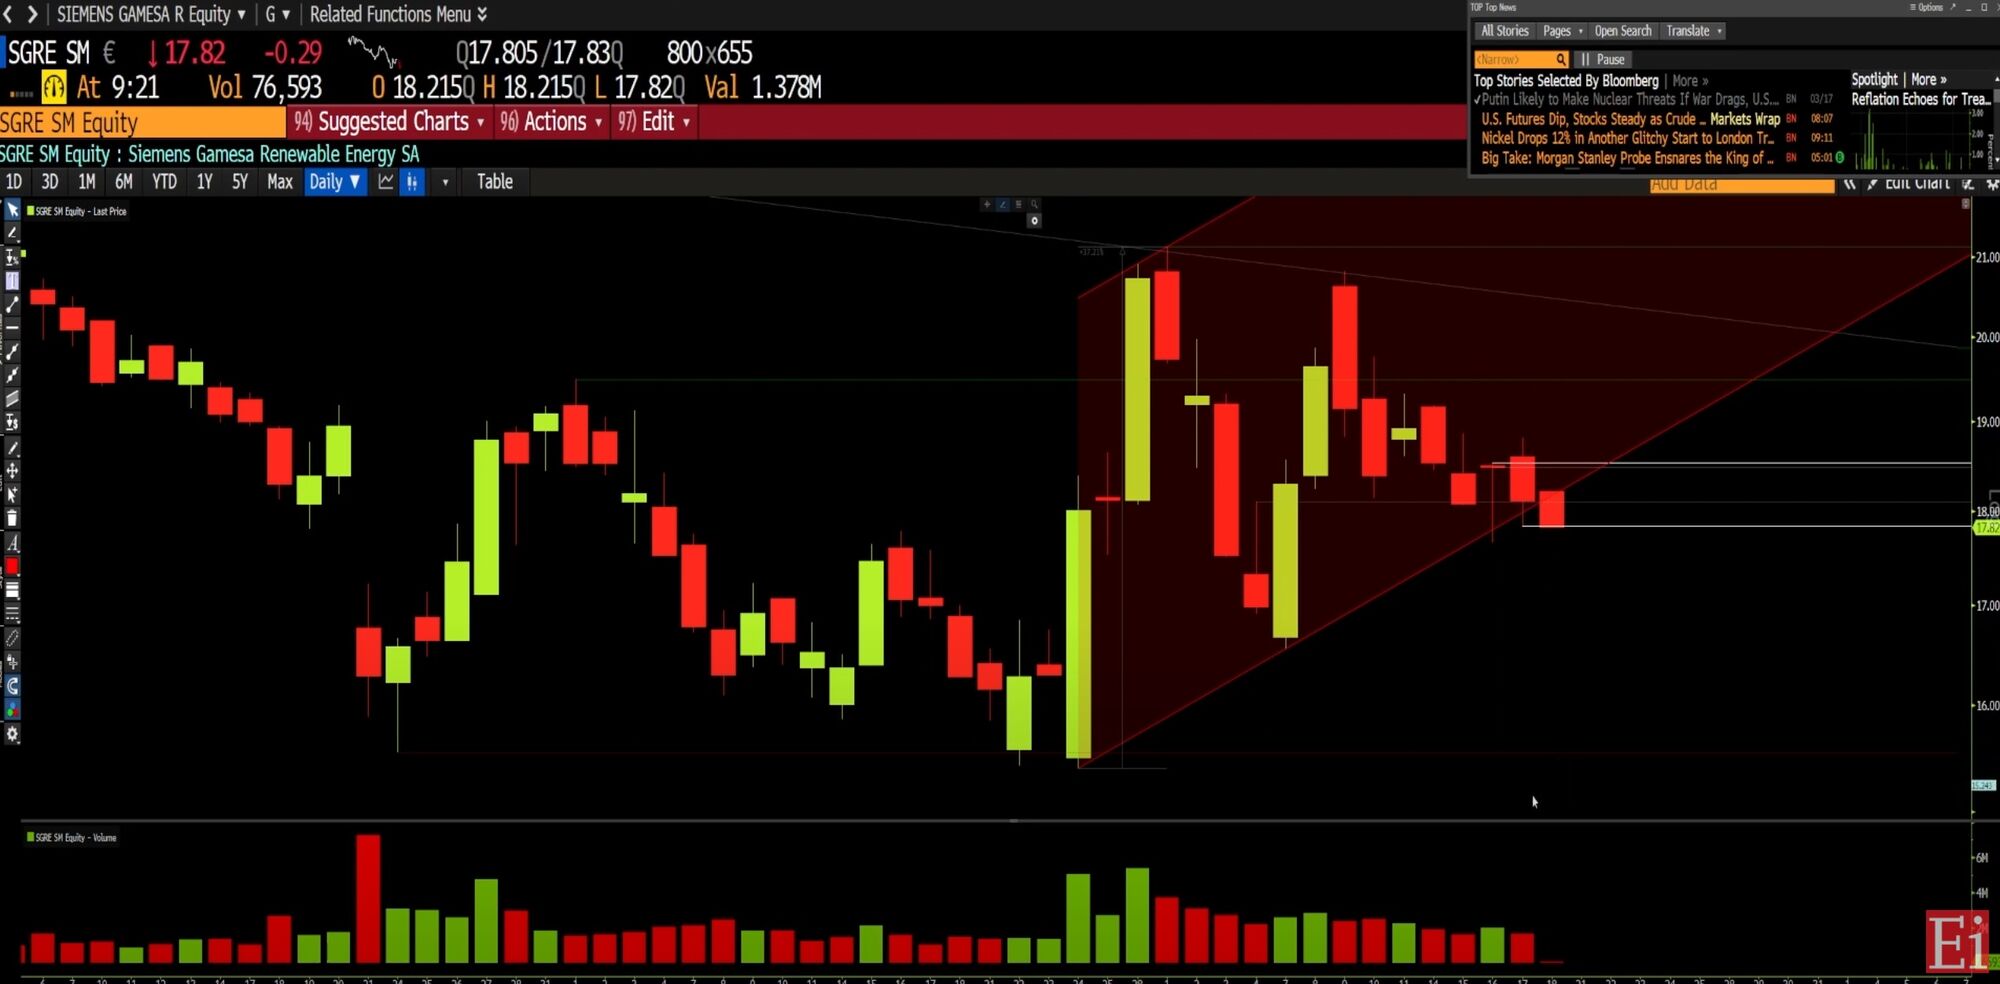Screen dimensions: 2000x984
Task: Open the U.S. Futures Dip Markets Wrap story
Action: click(1630, 119)
